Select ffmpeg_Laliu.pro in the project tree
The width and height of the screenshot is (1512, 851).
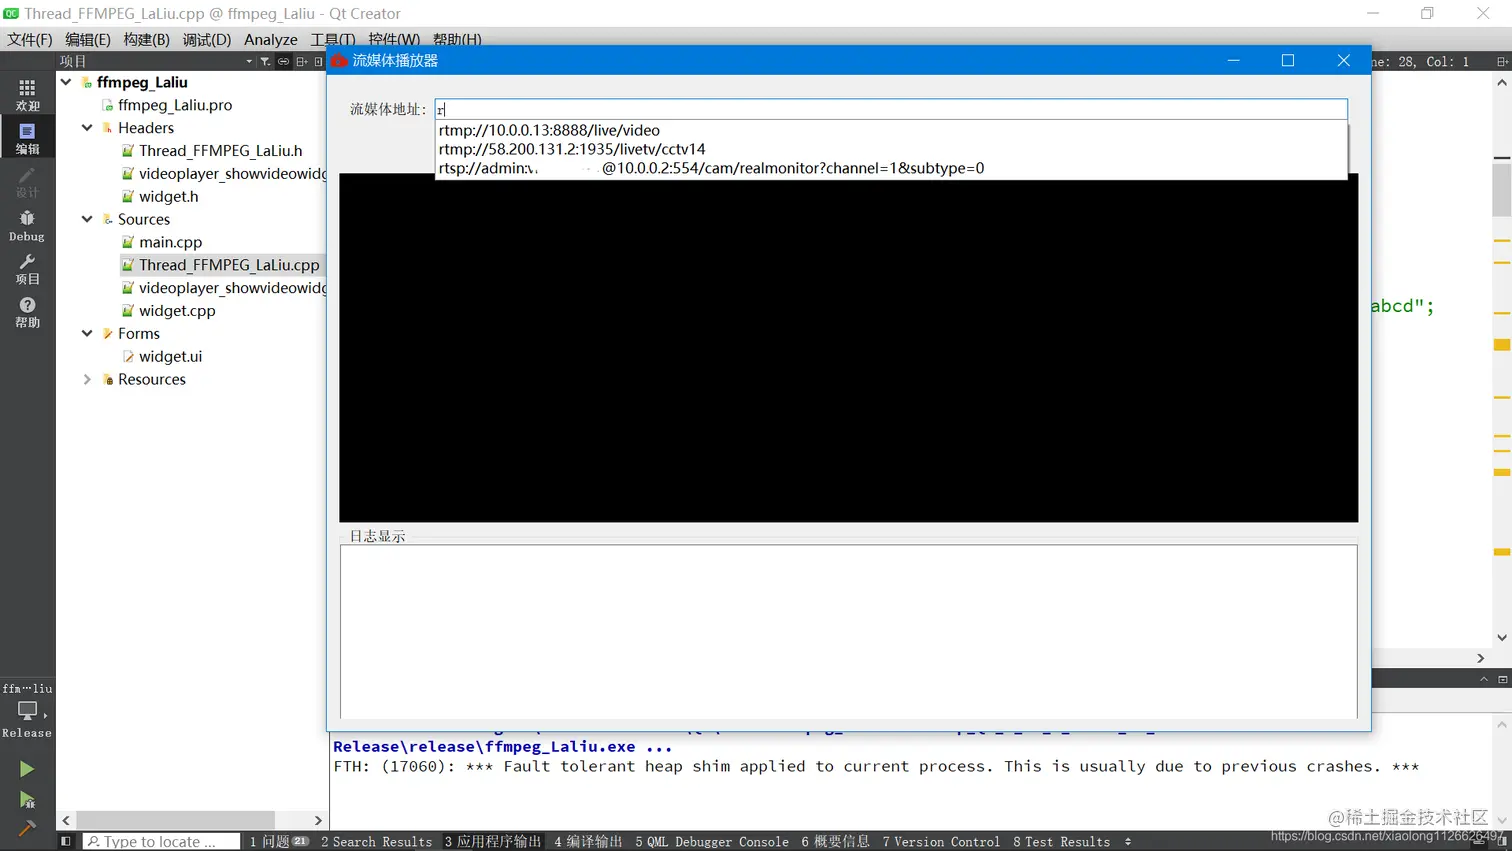175,105
